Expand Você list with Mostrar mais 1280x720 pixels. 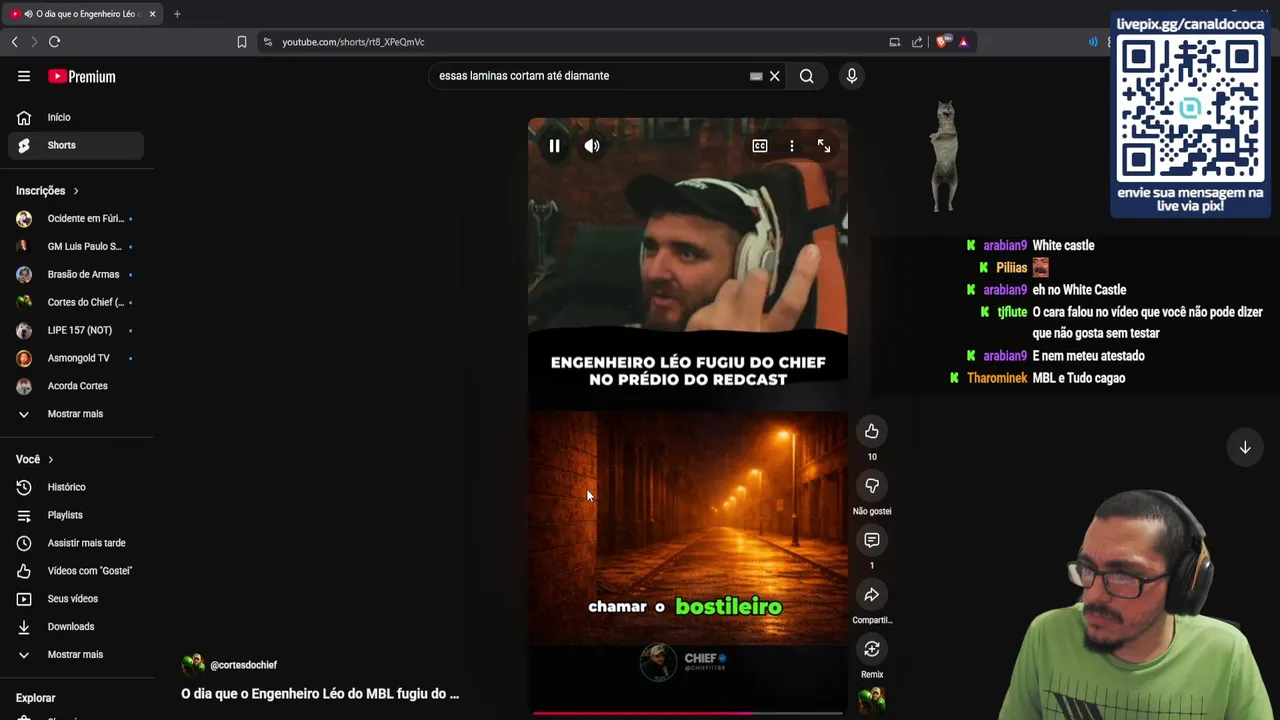77,655
